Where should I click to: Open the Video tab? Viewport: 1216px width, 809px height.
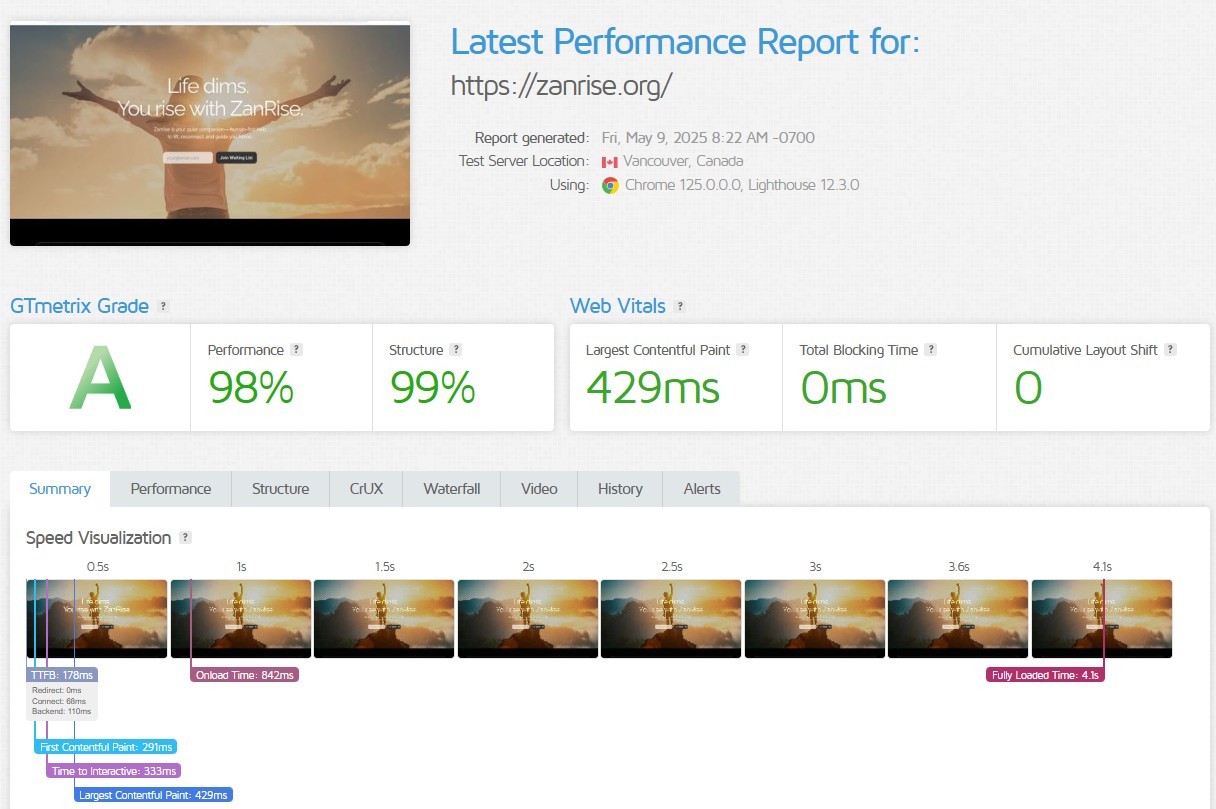pos(539,489)
